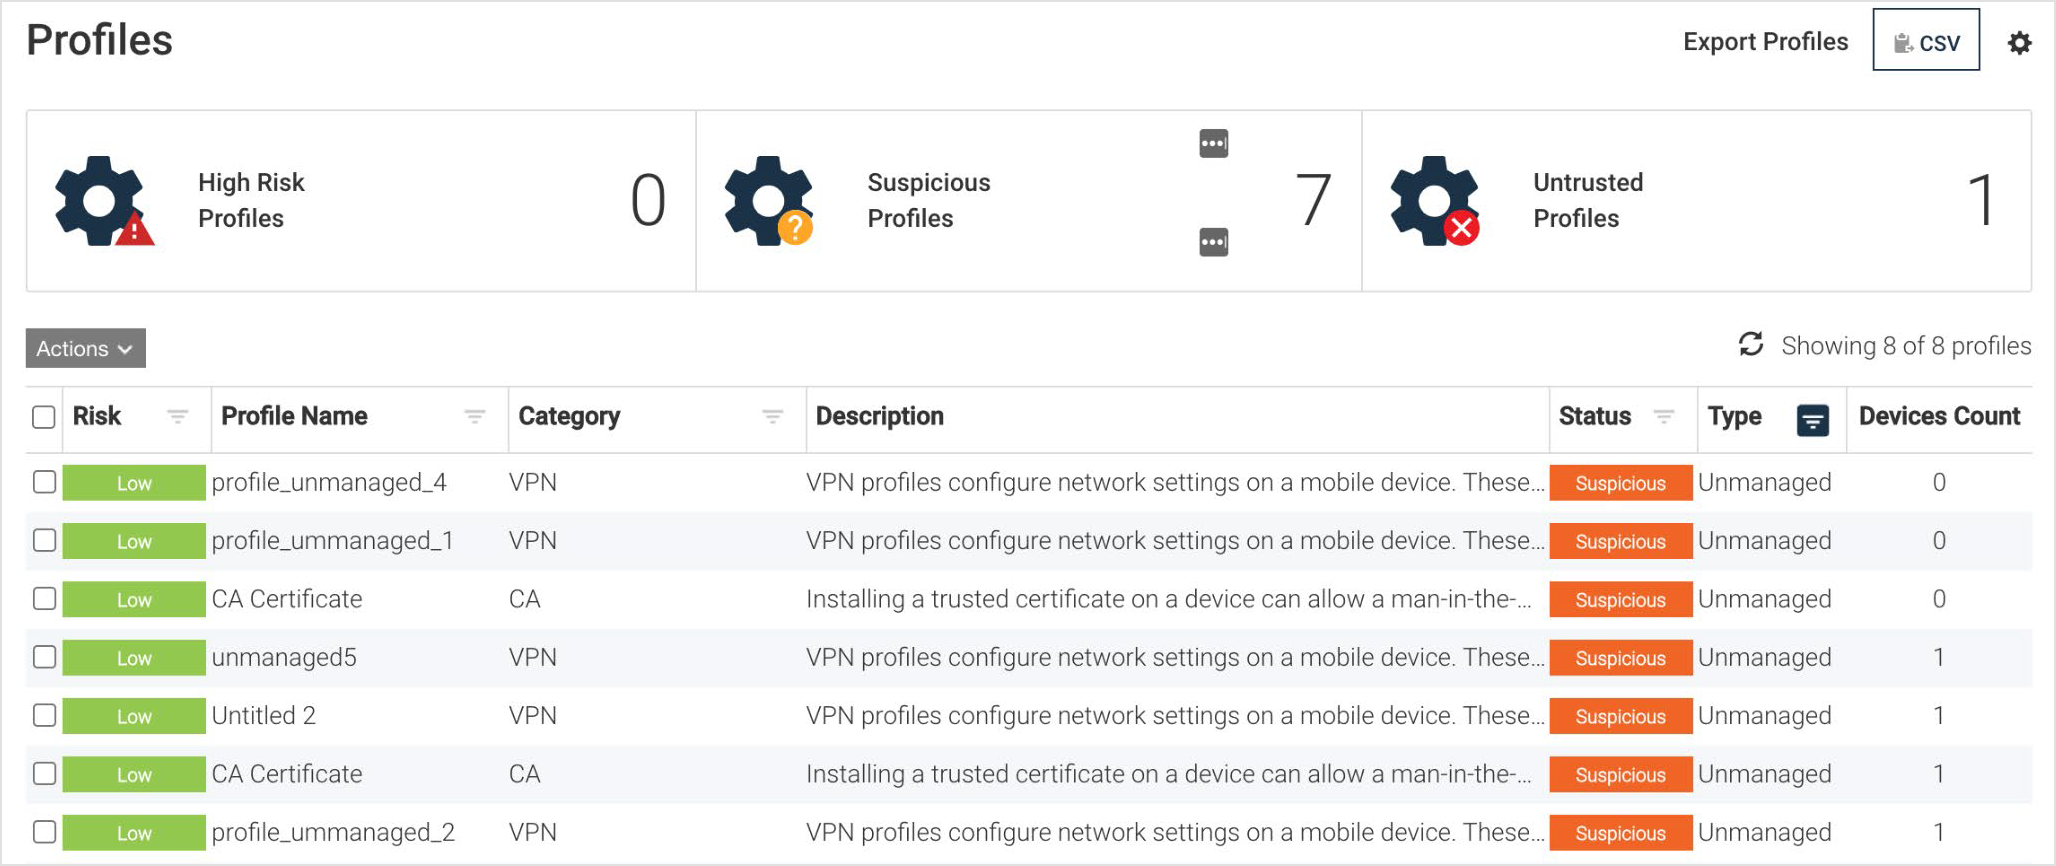Open the Actions dropdown
The image size is (2056, 866).
coord(86,348)
